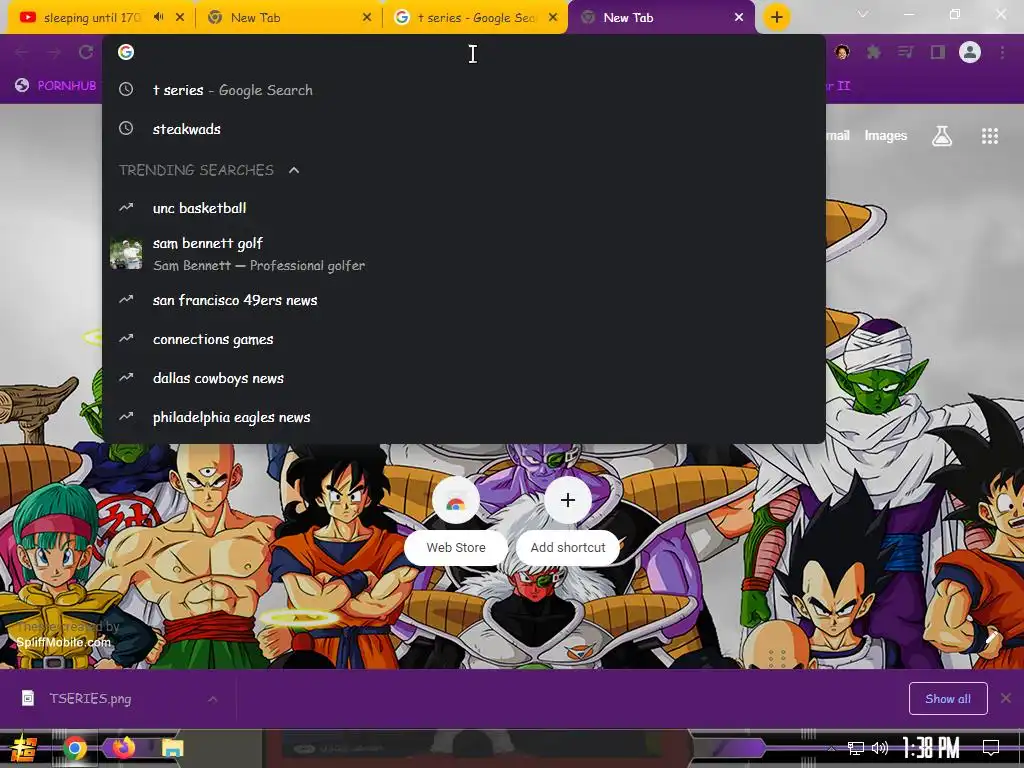
Task: Open the clock showing 1:38 PM
Action: [x=931, y=748]
